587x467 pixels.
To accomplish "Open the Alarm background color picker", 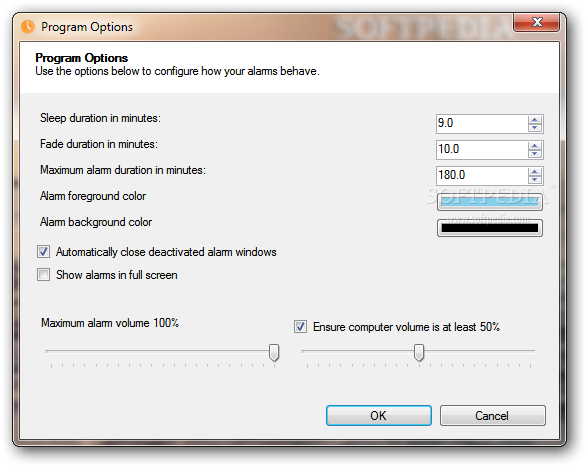I will pos(490,228).
